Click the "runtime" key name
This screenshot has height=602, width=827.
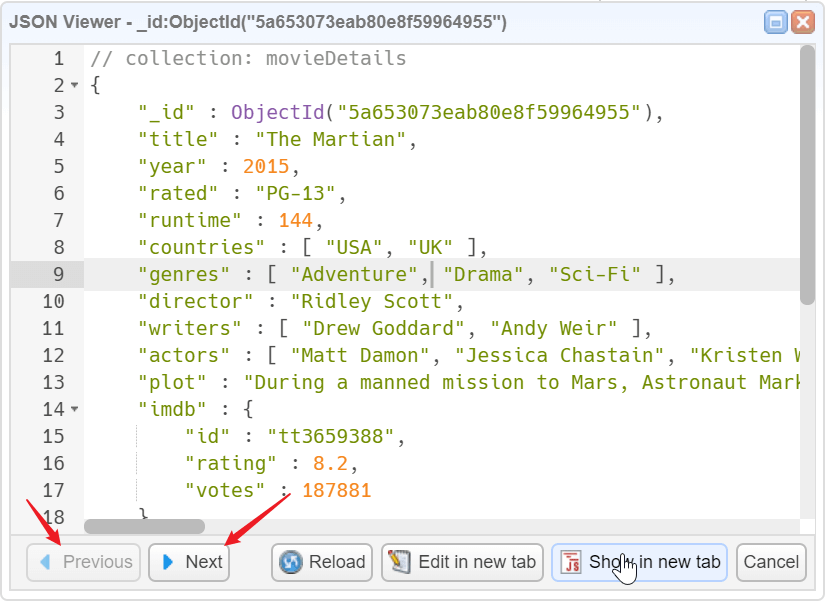[x=189, y=220]
